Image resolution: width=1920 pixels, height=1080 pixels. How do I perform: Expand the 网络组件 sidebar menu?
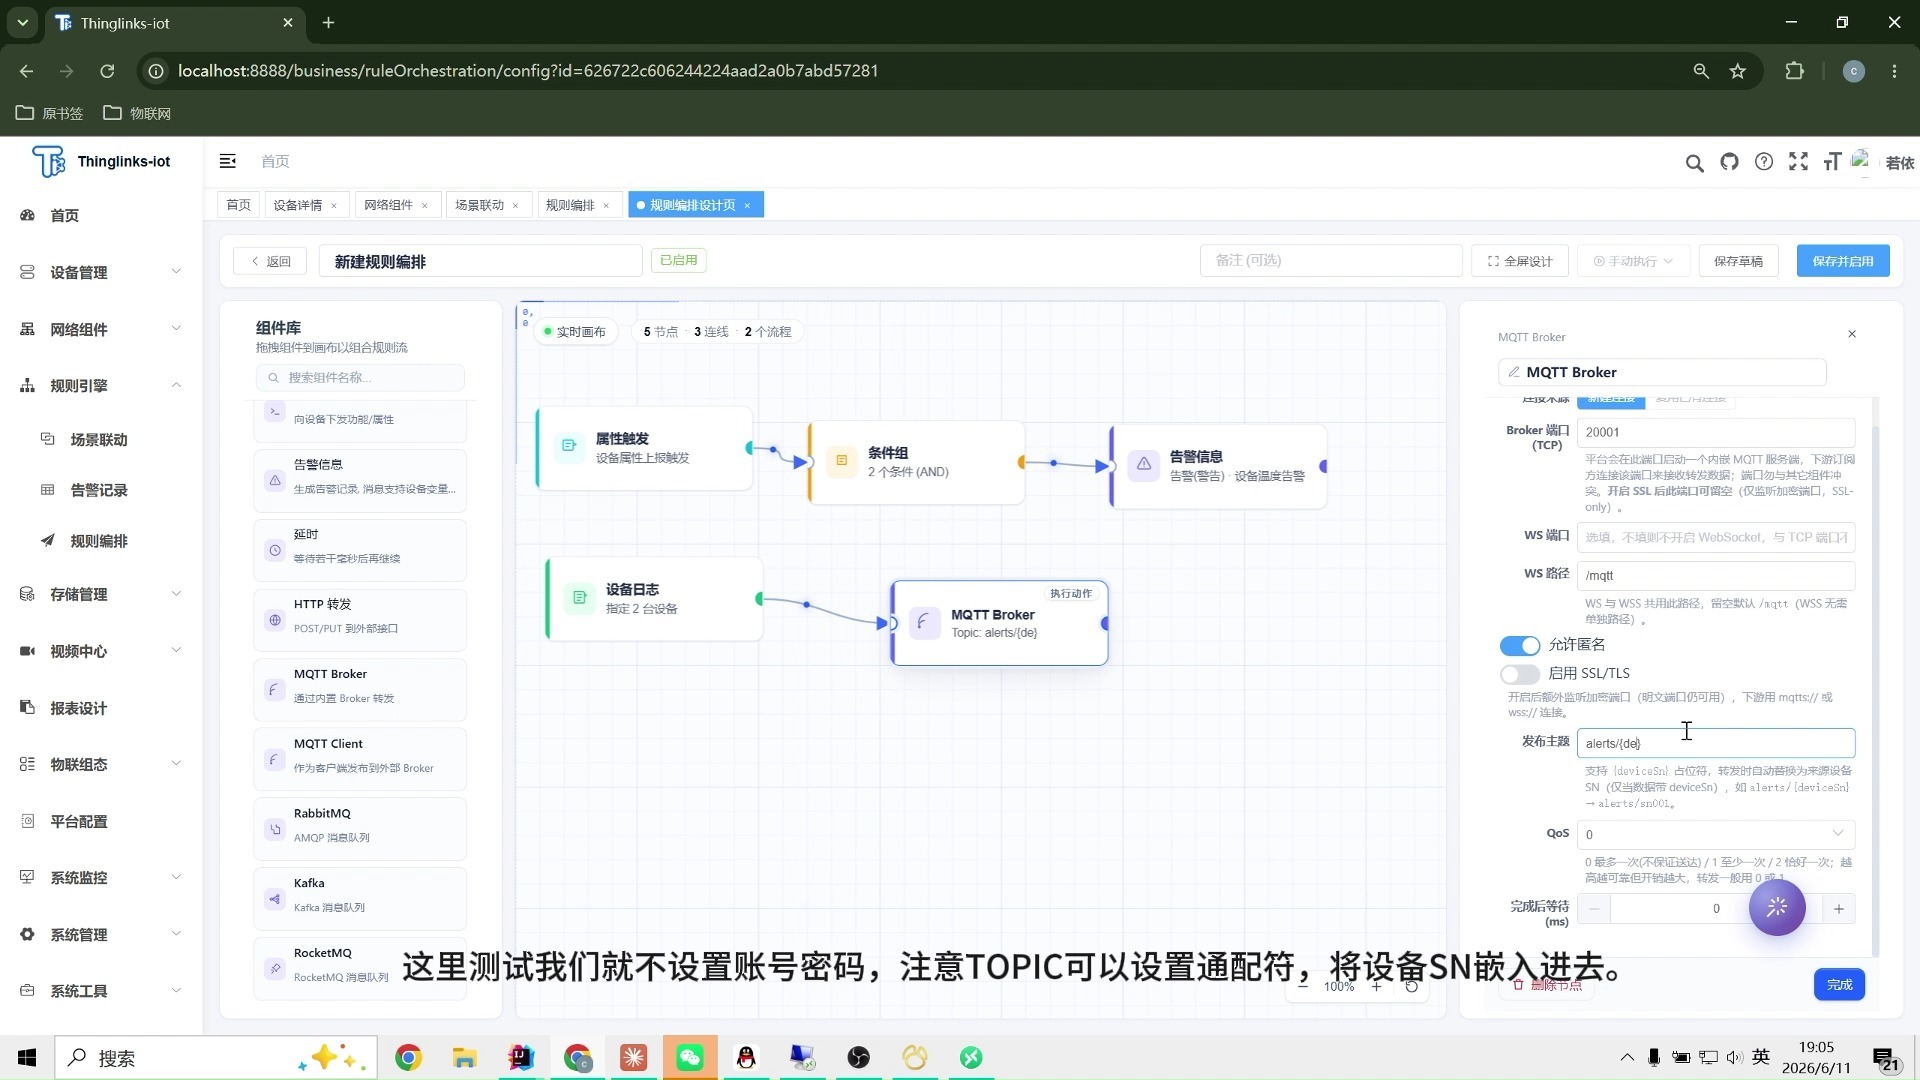click(101, 329)
